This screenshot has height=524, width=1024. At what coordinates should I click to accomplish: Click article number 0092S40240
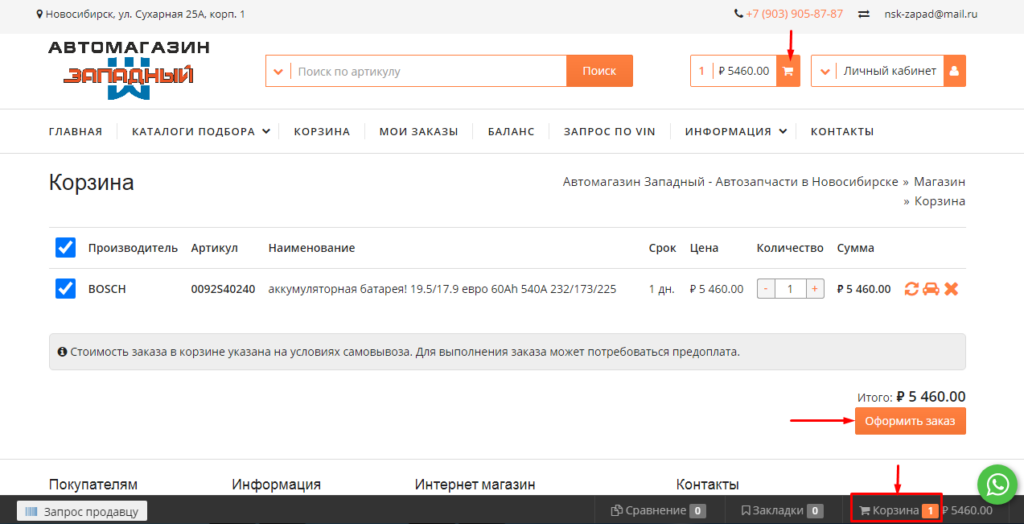(x=223, y=289)
